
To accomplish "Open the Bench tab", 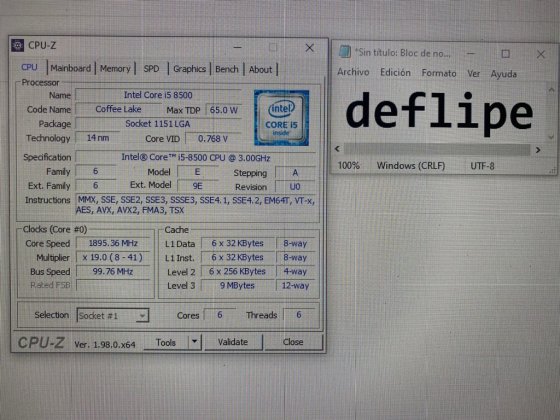I will click(227, 69).
